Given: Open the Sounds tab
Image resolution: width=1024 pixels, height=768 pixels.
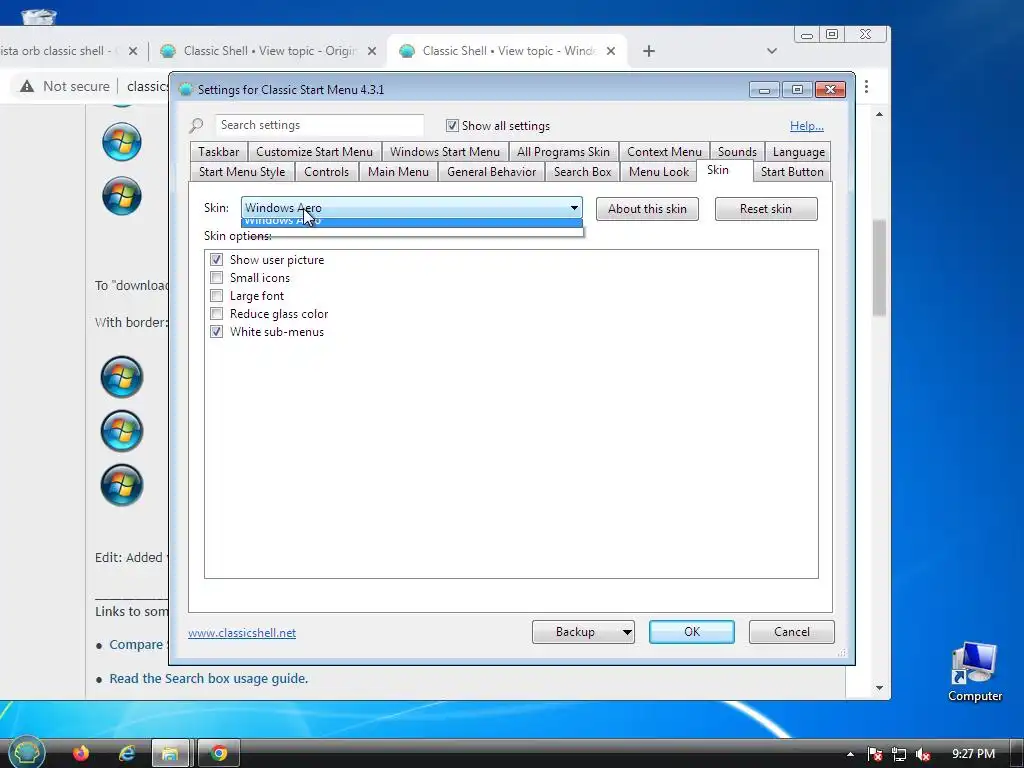Looking at the screenshot, I should point(737,152).
